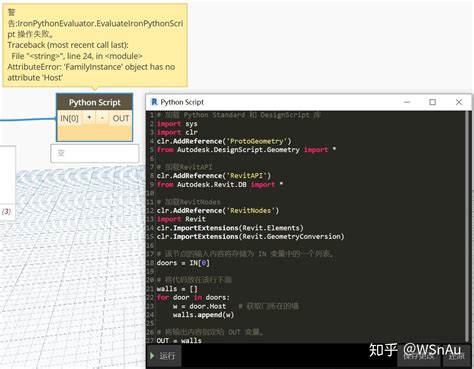Select the IN[0] input port

point(69,118)
